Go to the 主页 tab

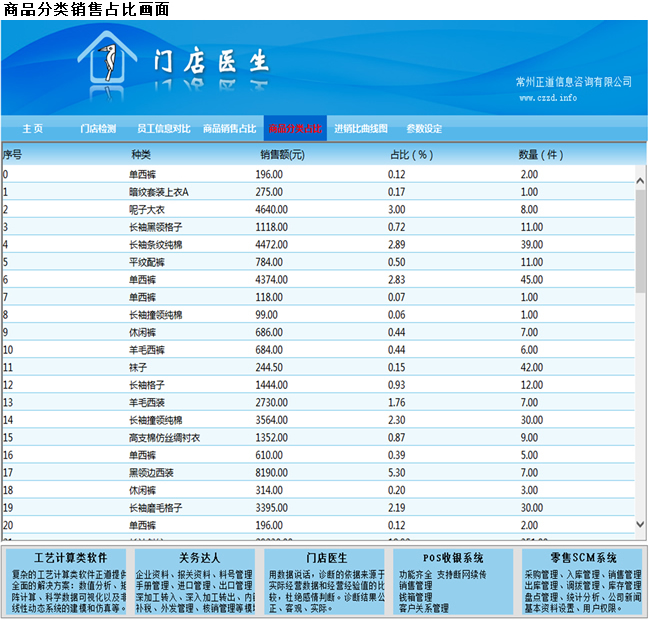pyautogui.click(x=33, y=129)
